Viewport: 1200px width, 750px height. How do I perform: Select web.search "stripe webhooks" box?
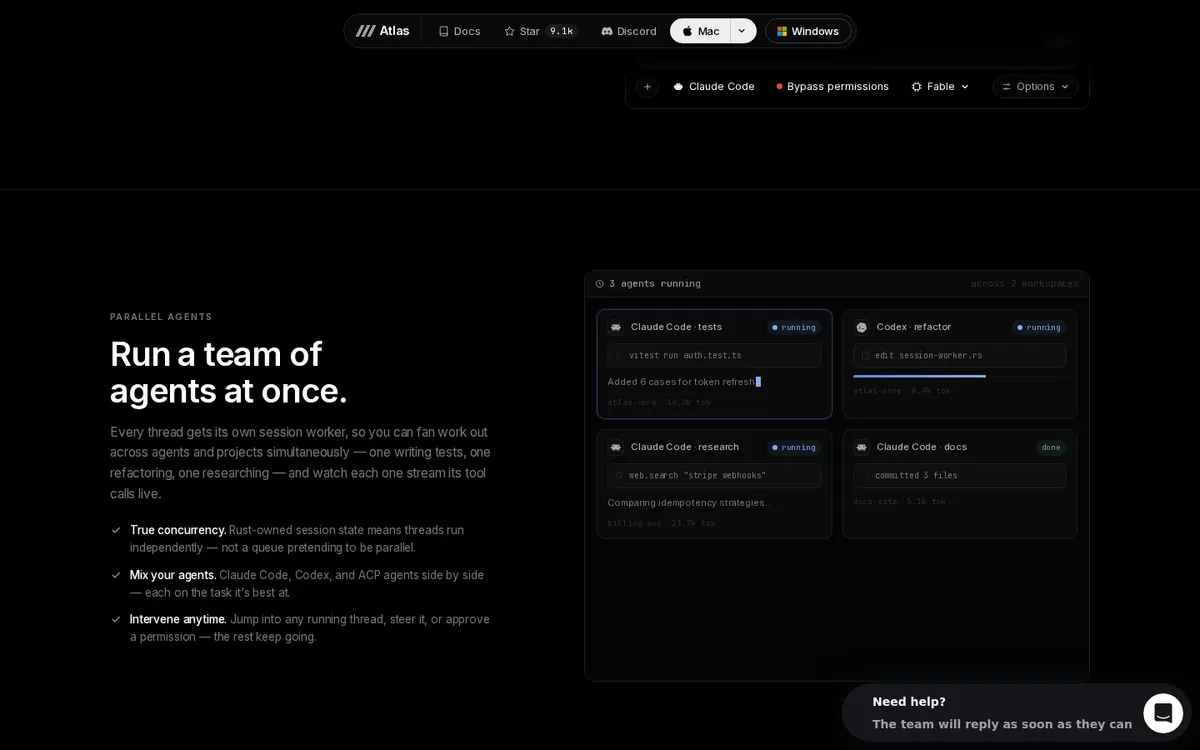point(714,475)
